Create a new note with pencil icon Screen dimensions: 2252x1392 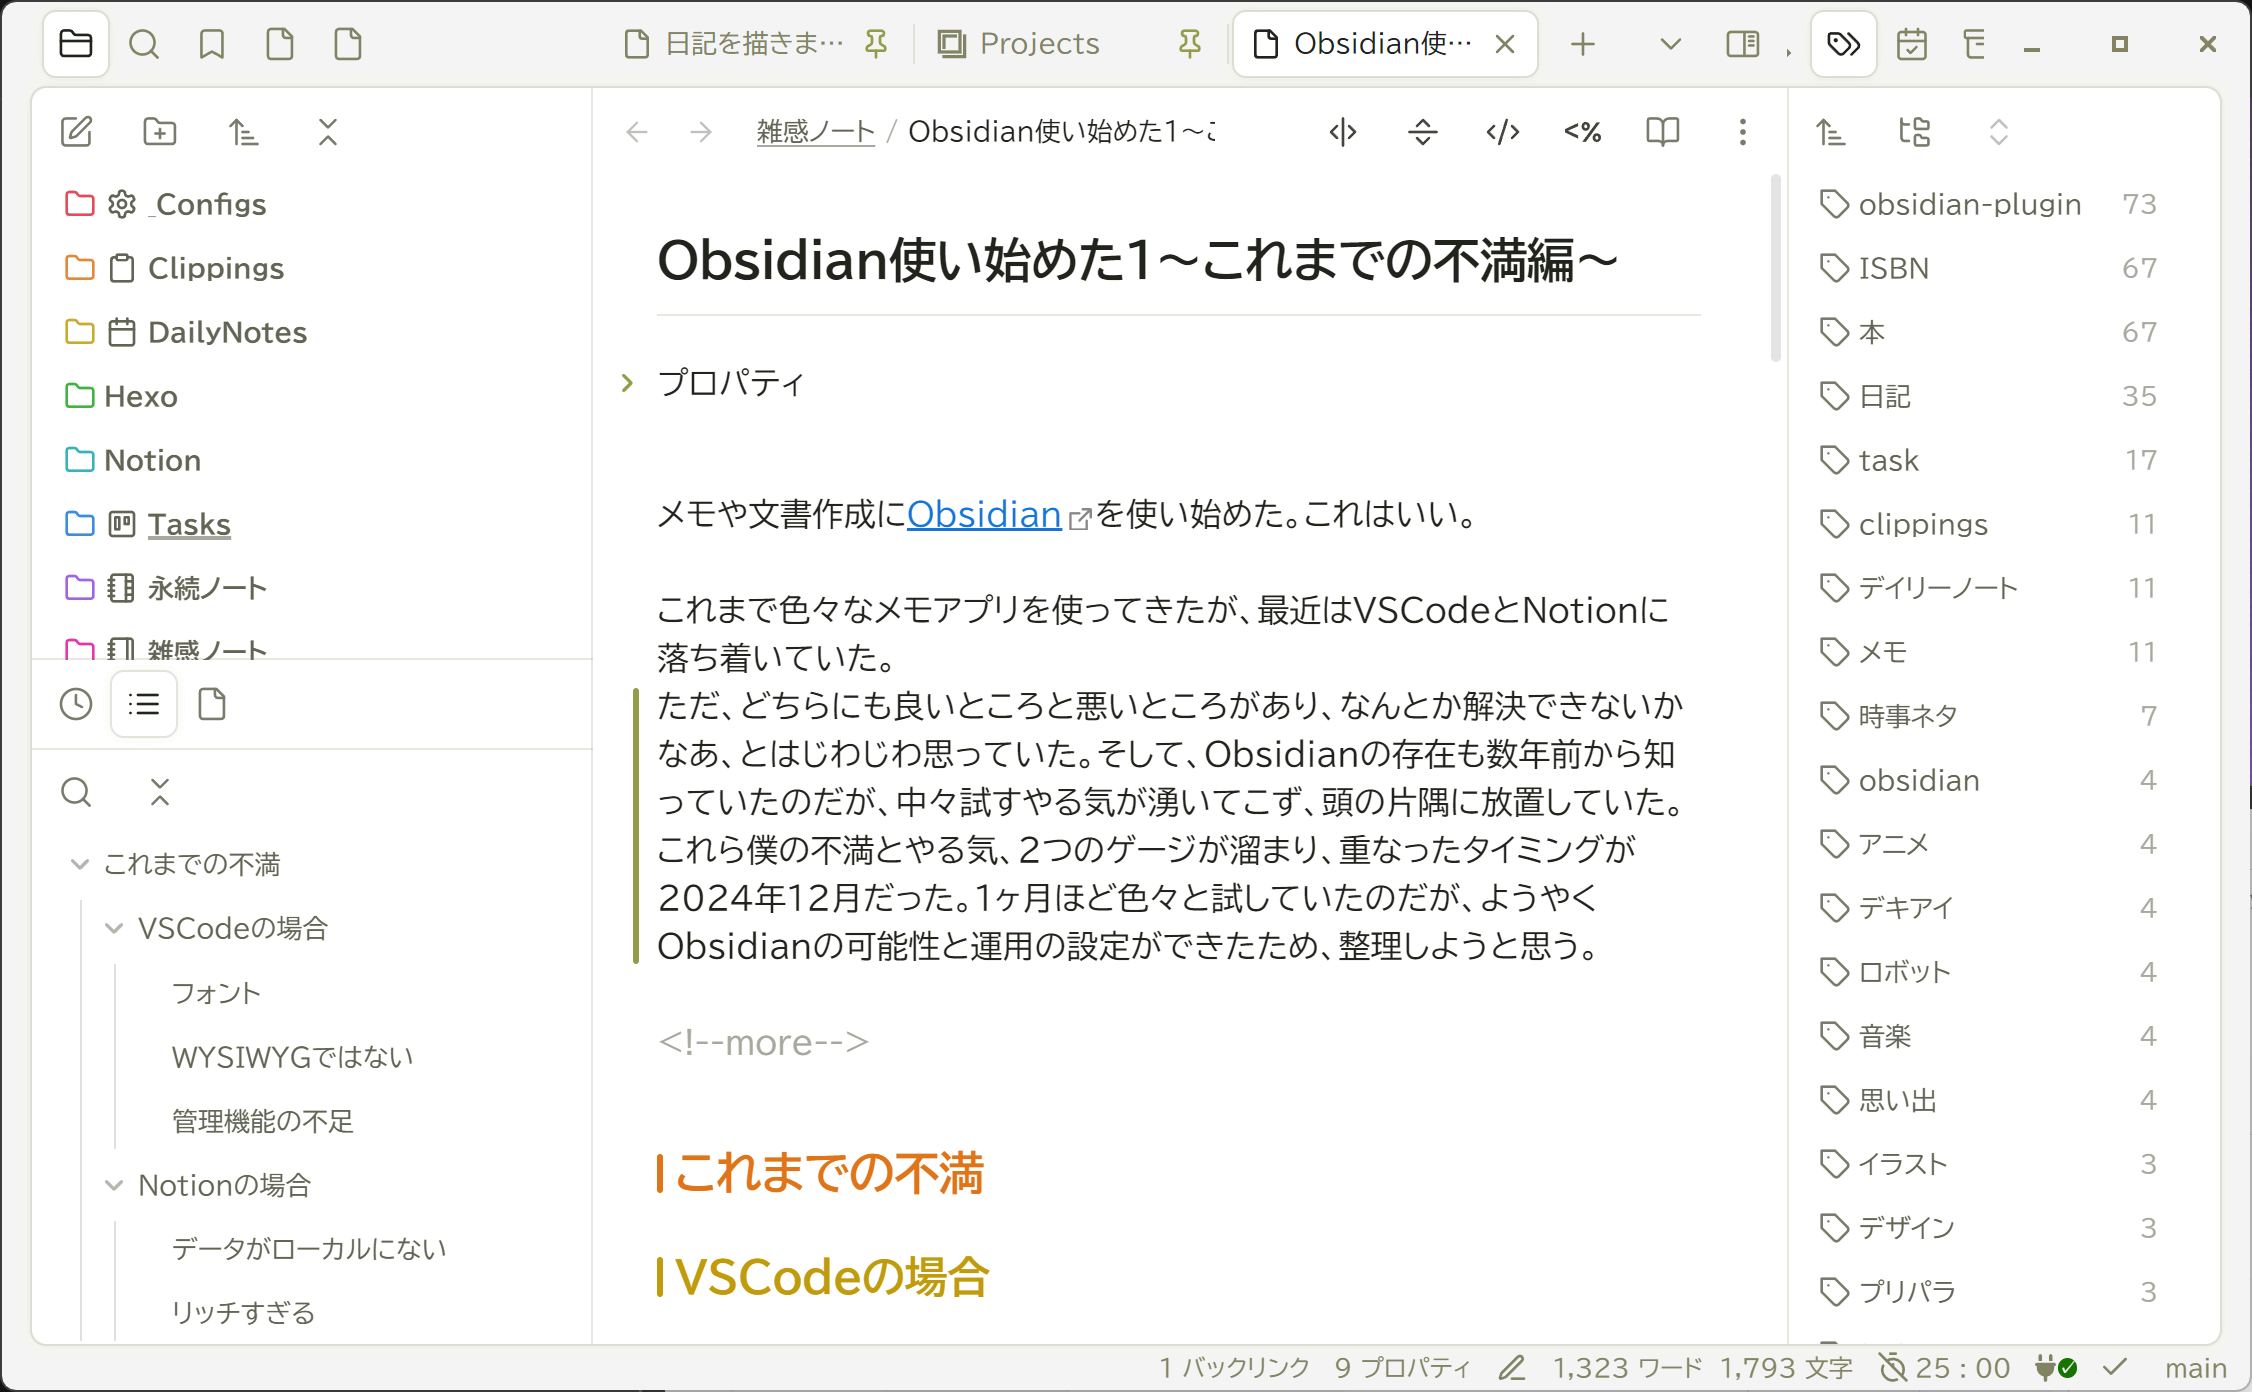tap(76, 132)
